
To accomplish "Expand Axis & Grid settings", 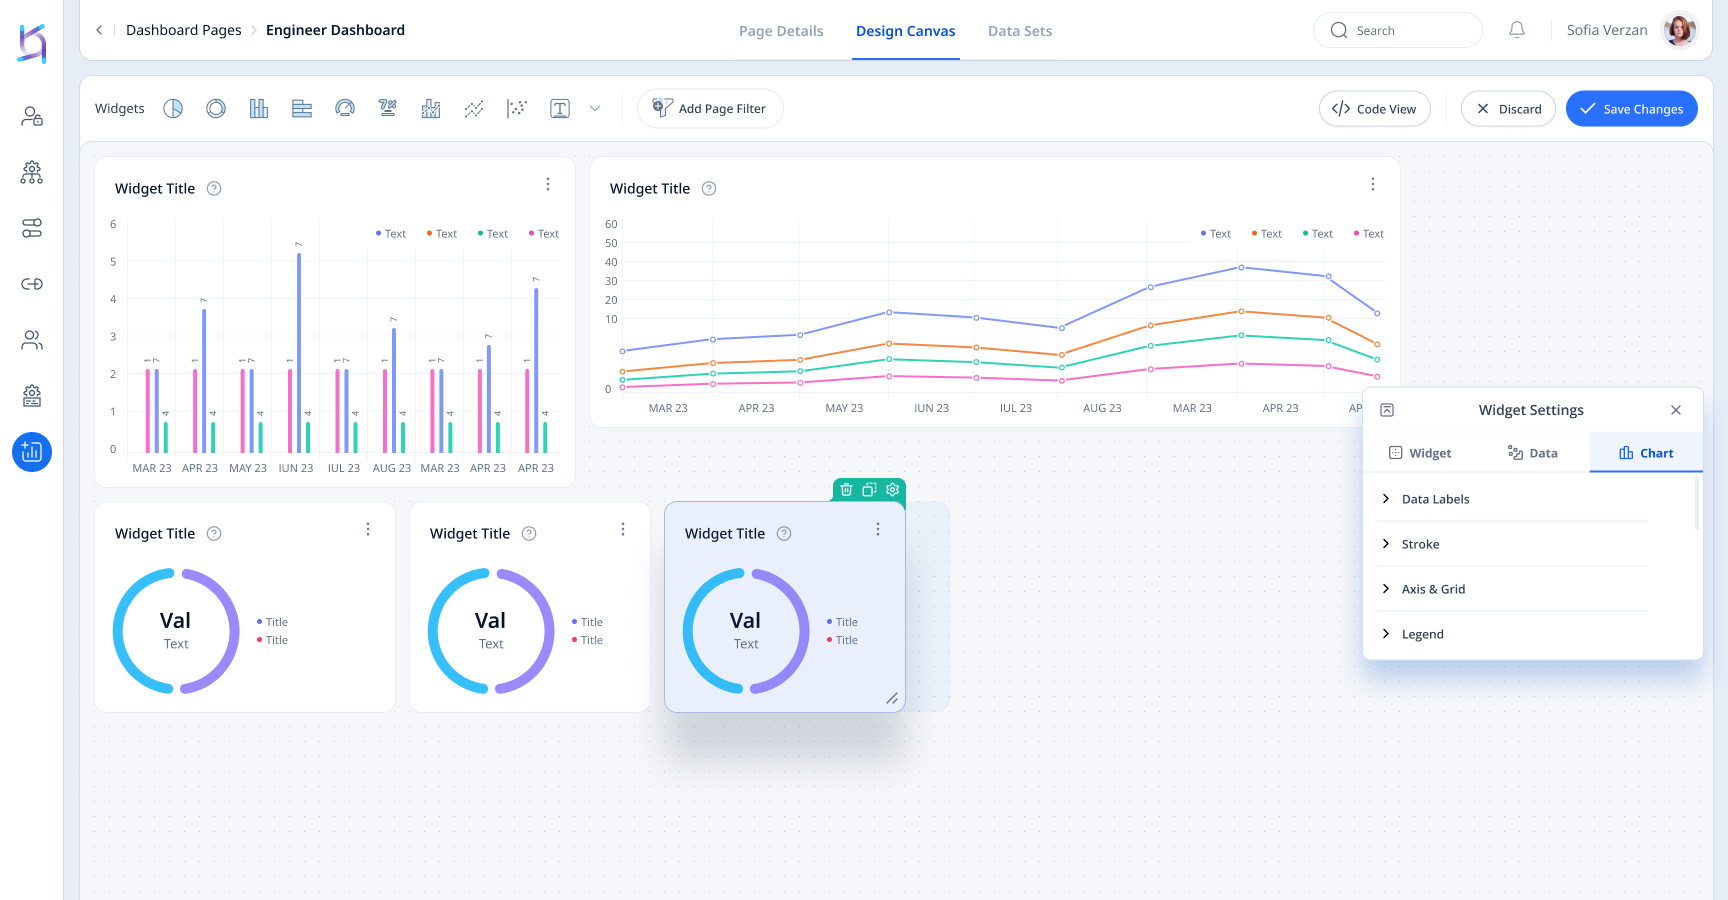I will tap(1432, 589).
